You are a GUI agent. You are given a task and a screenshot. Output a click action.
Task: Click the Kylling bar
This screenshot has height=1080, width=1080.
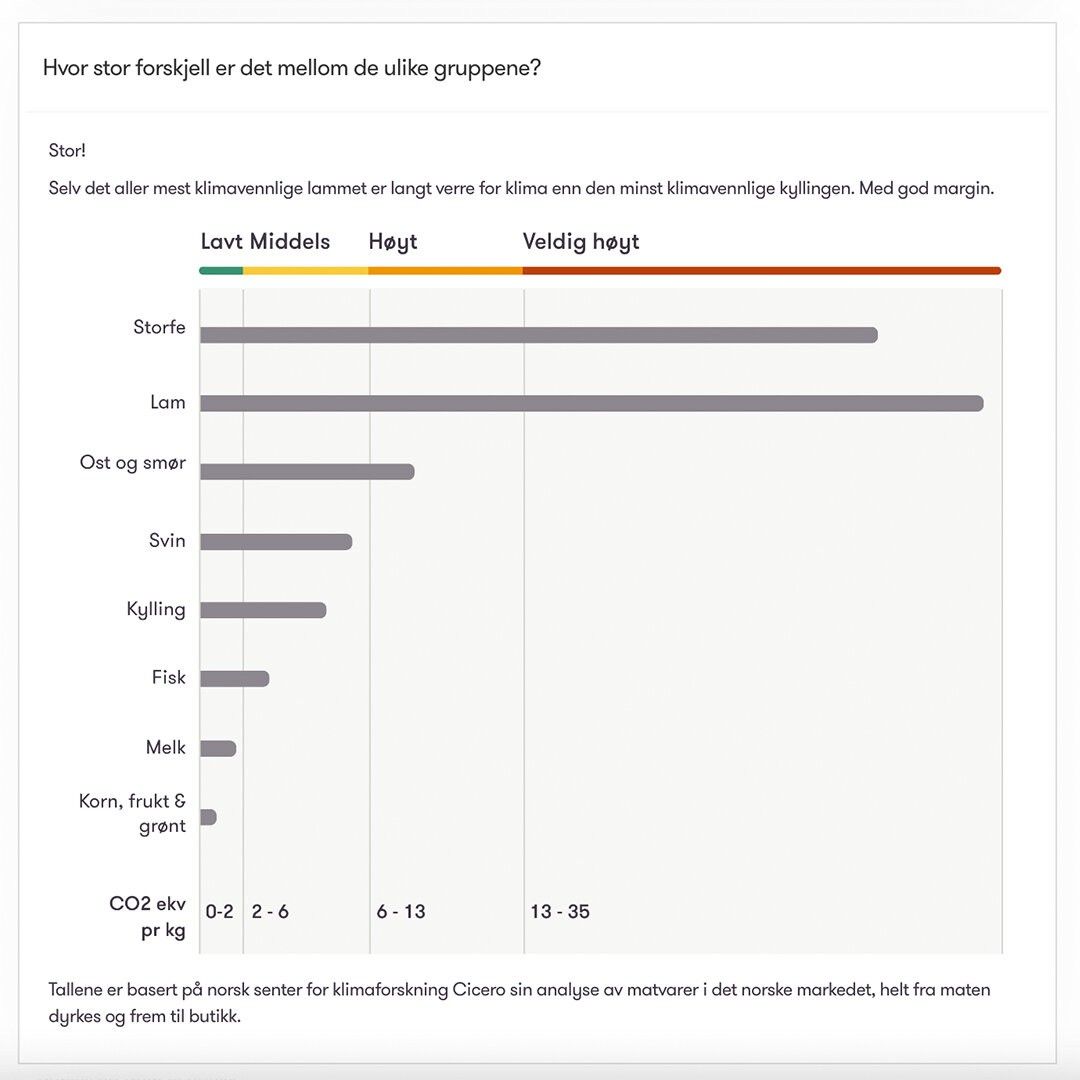262,610
